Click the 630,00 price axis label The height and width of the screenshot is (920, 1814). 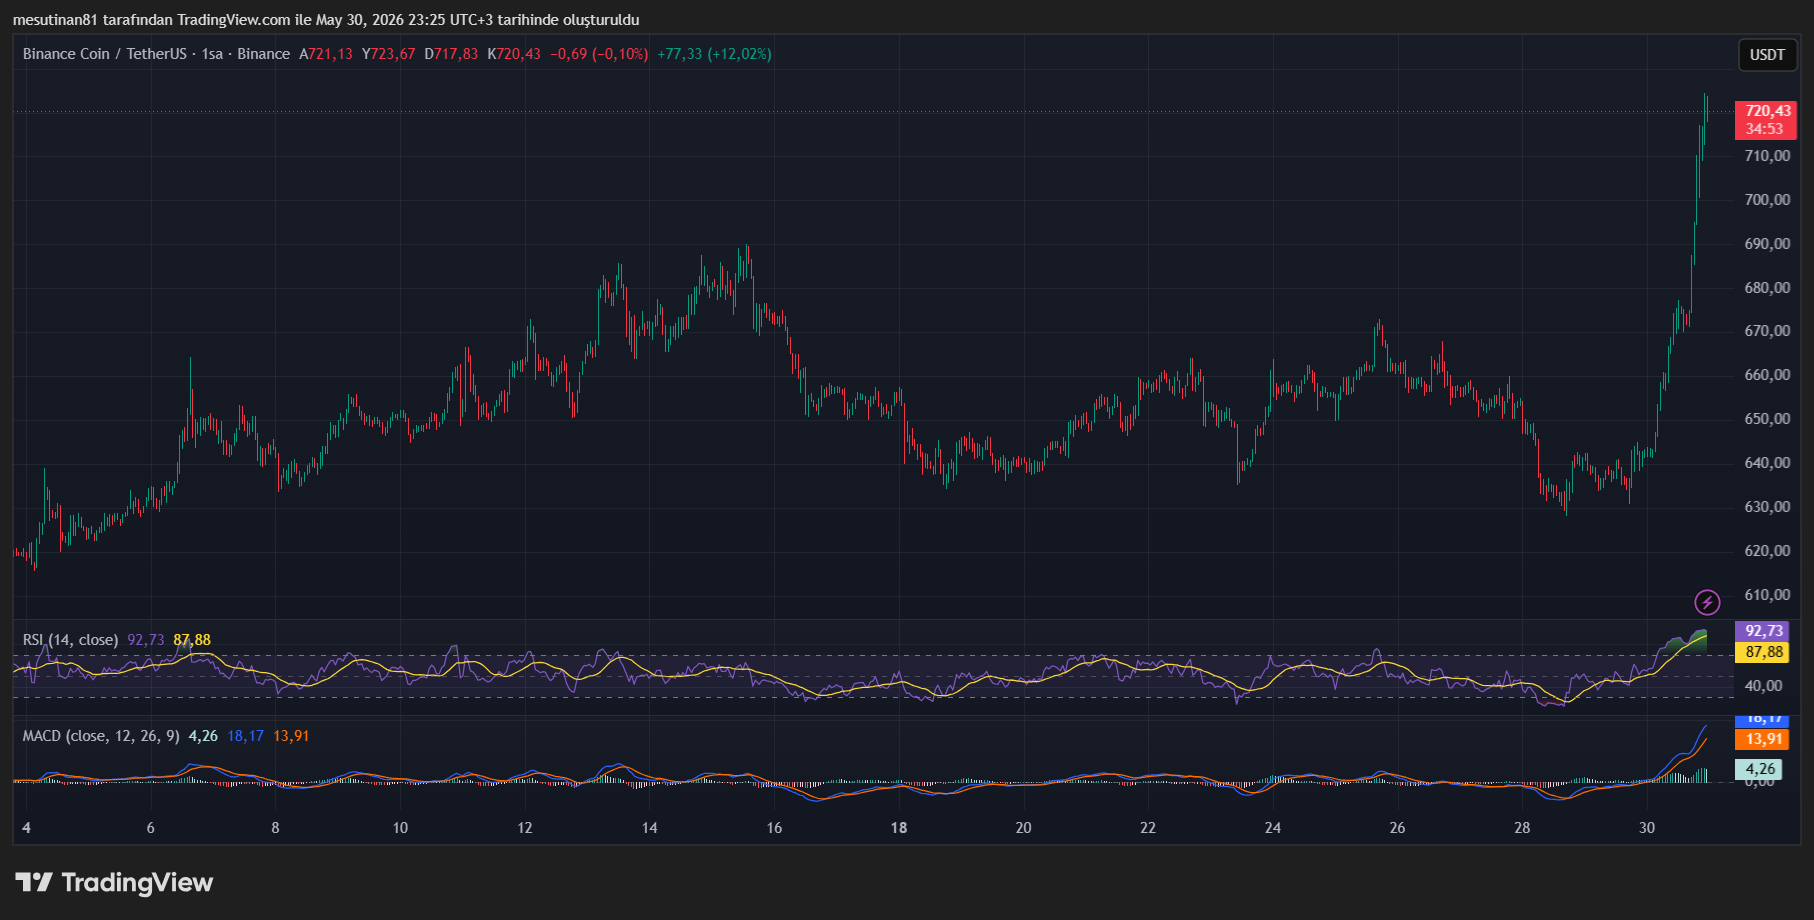click(1767, 507)
